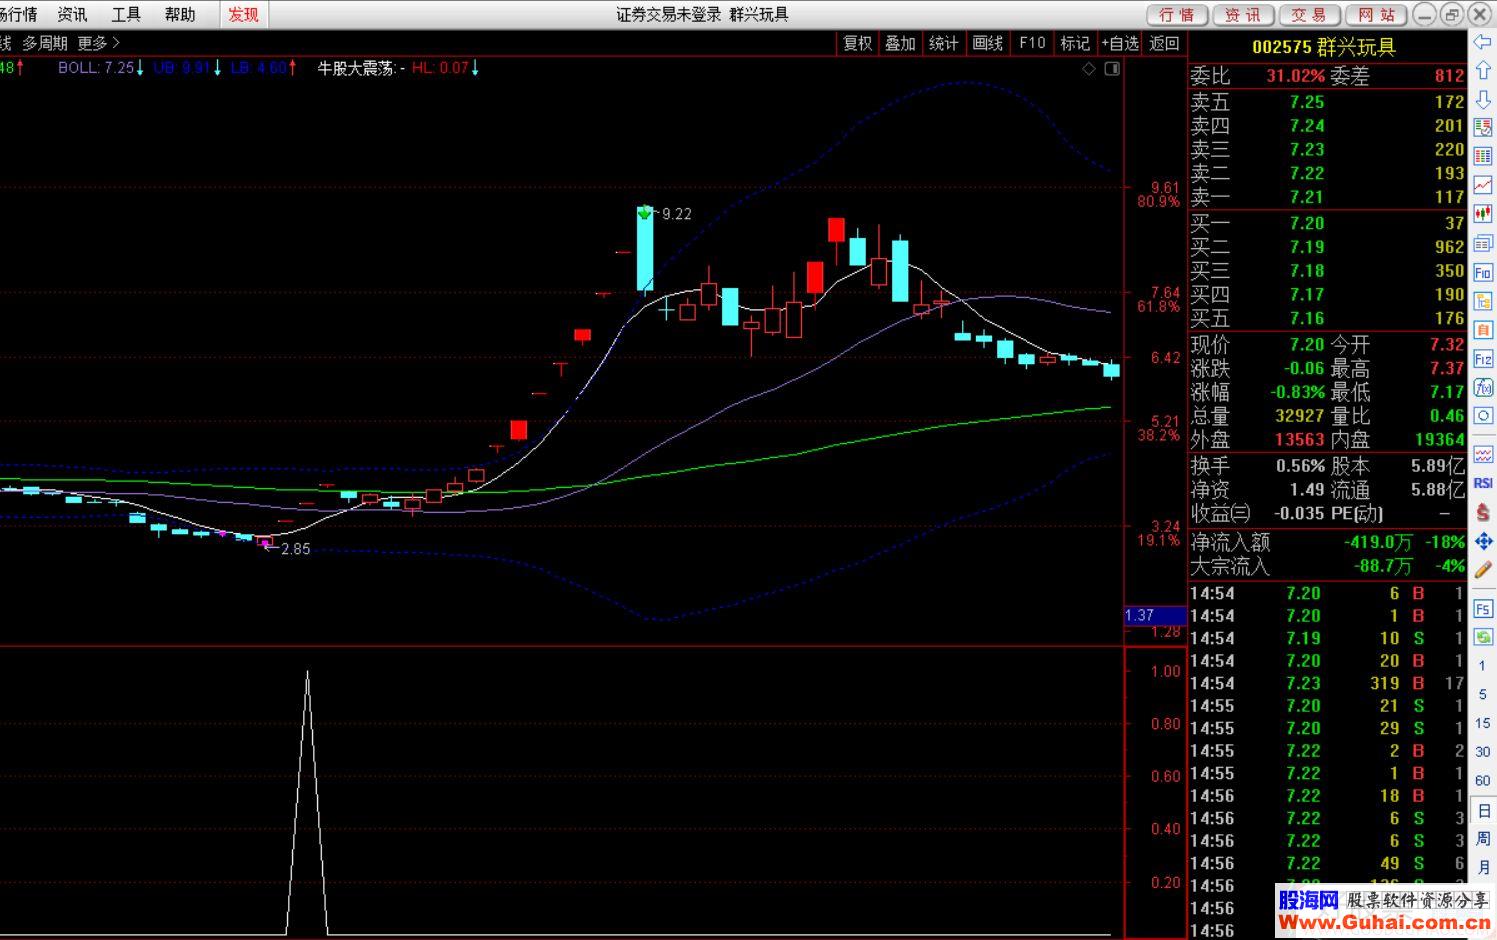Switch to 1-minute period
The width and height of the screenshot is (1497, 940).
click(x=1483, y=666)
